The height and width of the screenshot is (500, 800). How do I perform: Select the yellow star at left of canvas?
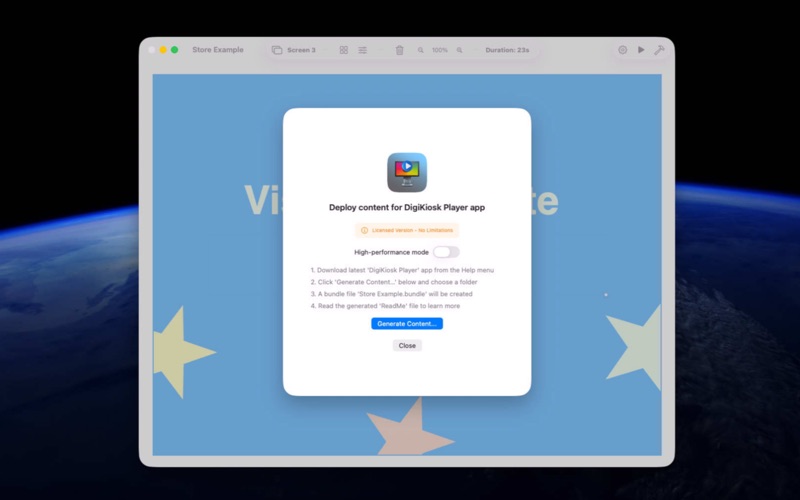(181, 352)
